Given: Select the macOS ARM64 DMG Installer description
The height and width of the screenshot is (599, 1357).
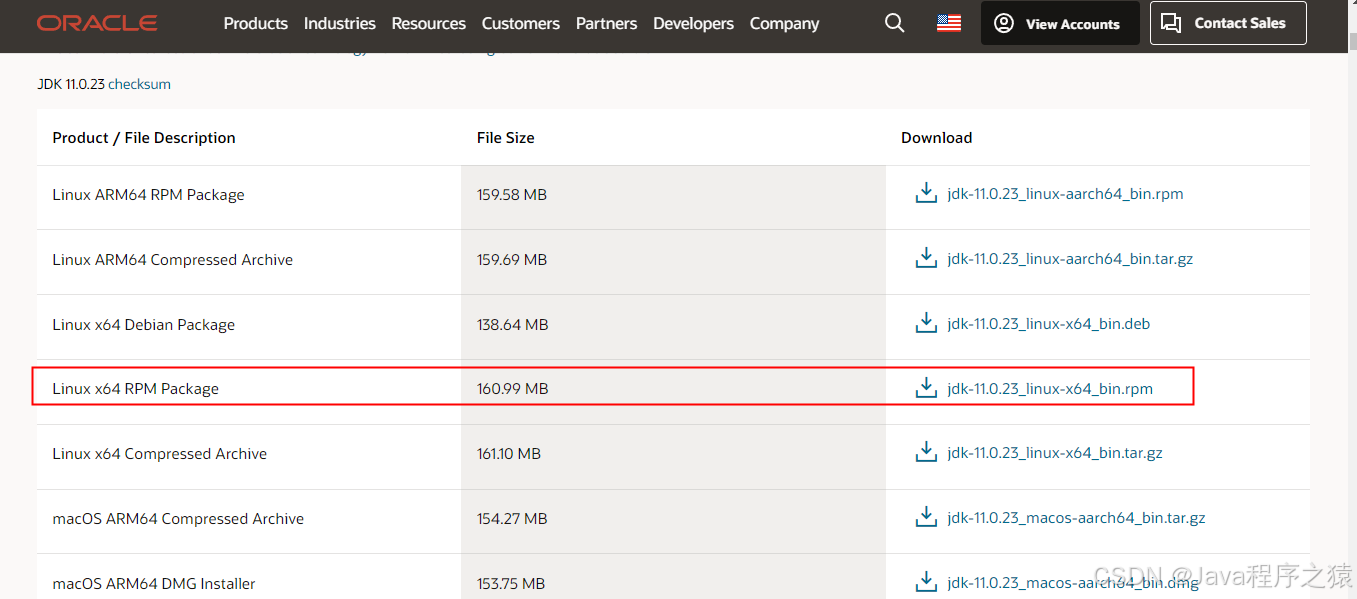Looking at the screenshot, I should 154,584.
